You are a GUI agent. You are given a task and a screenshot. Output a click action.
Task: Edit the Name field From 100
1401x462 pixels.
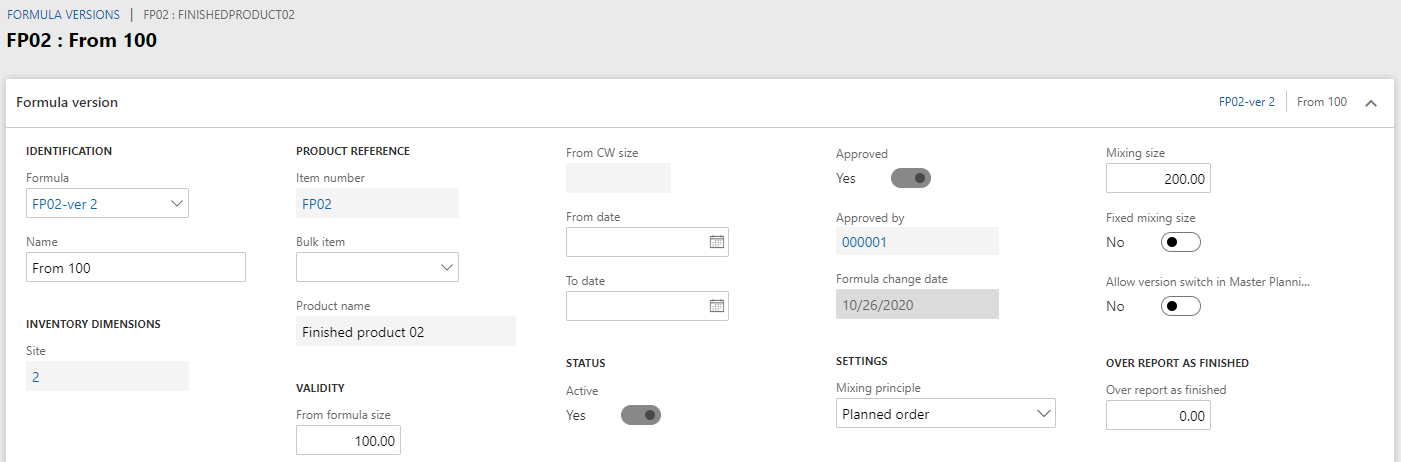point(135,267)
